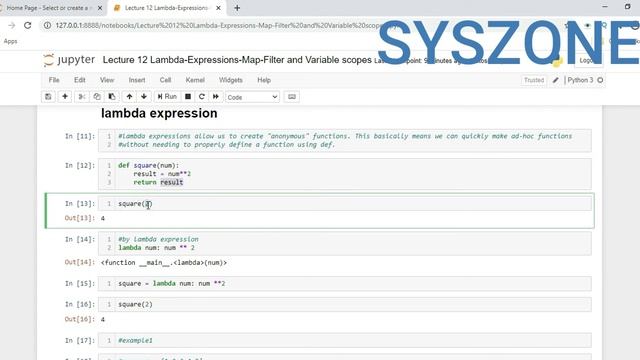
Task: Interrupt the kernel with the stop icon
Action: (x=188, y=97)
